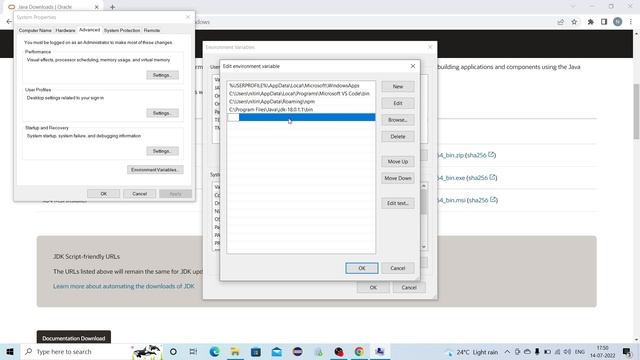Close the Edit environment variable dialog
This screenshot has width=640, height=360.
point(413,66)
